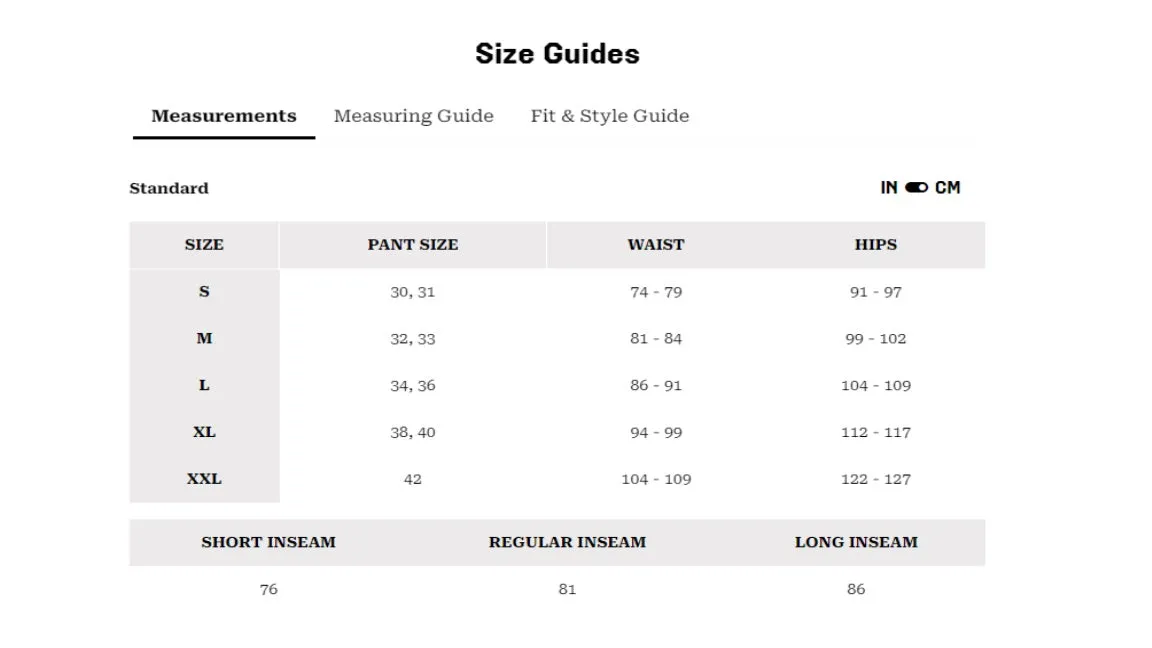Click the Size Guides heading
This screenshot has height=648, width=1152.
(x=558, y=54)
